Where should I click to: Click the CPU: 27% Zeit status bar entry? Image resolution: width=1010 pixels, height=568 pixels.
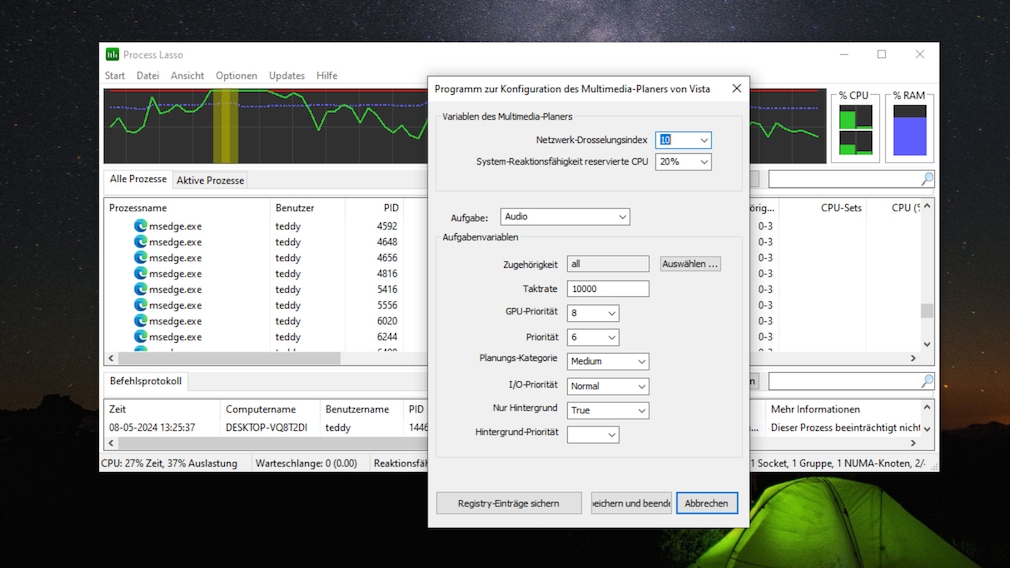pyautogui.click(x=169, y=463)
